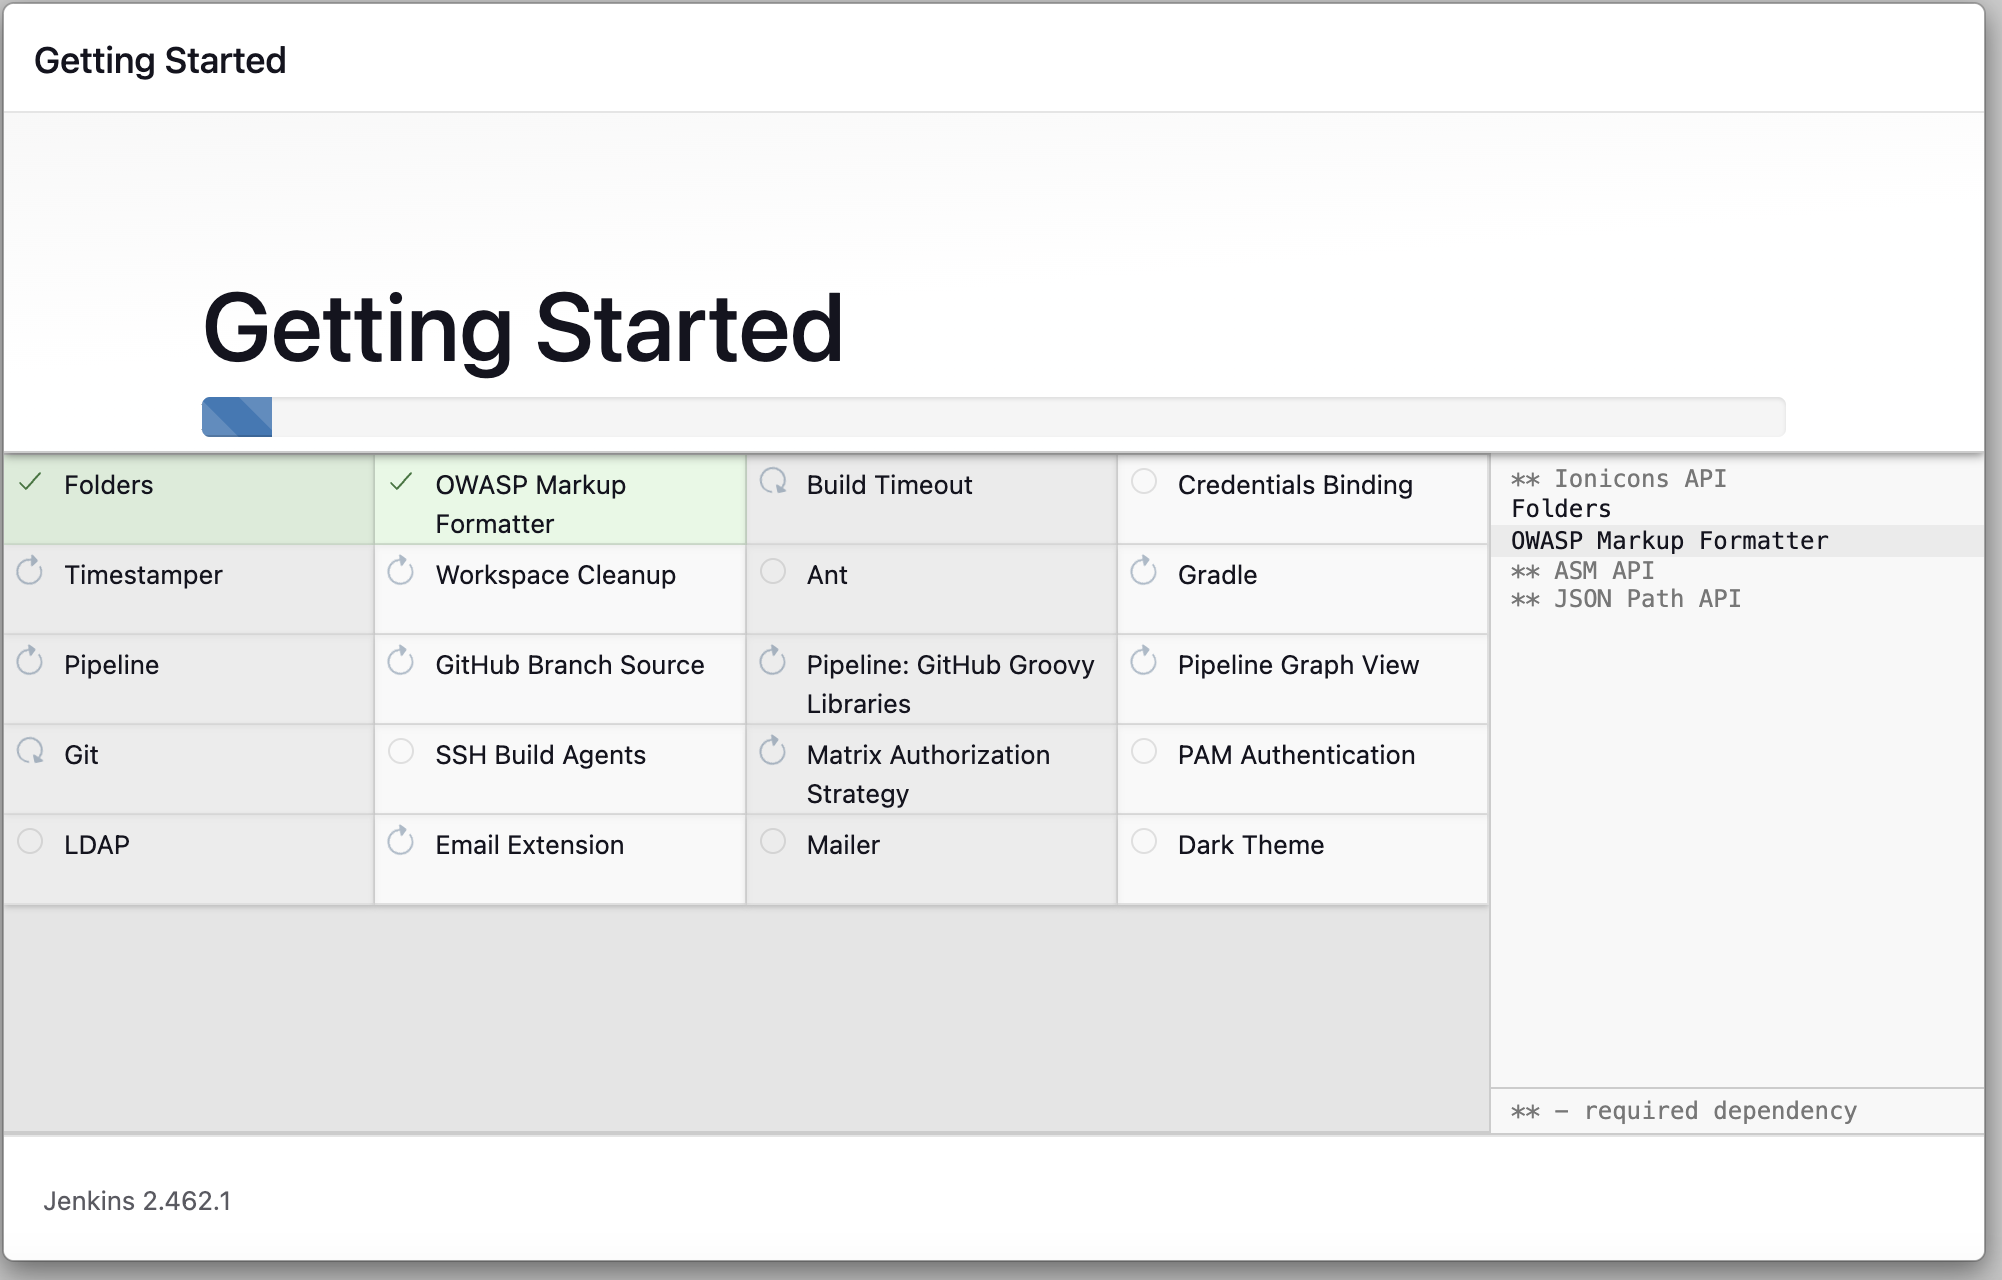This screenshot has width=2002, height=1280.
Task: Click the green checkmark beside Folders
Action: [x=31, y=483]
